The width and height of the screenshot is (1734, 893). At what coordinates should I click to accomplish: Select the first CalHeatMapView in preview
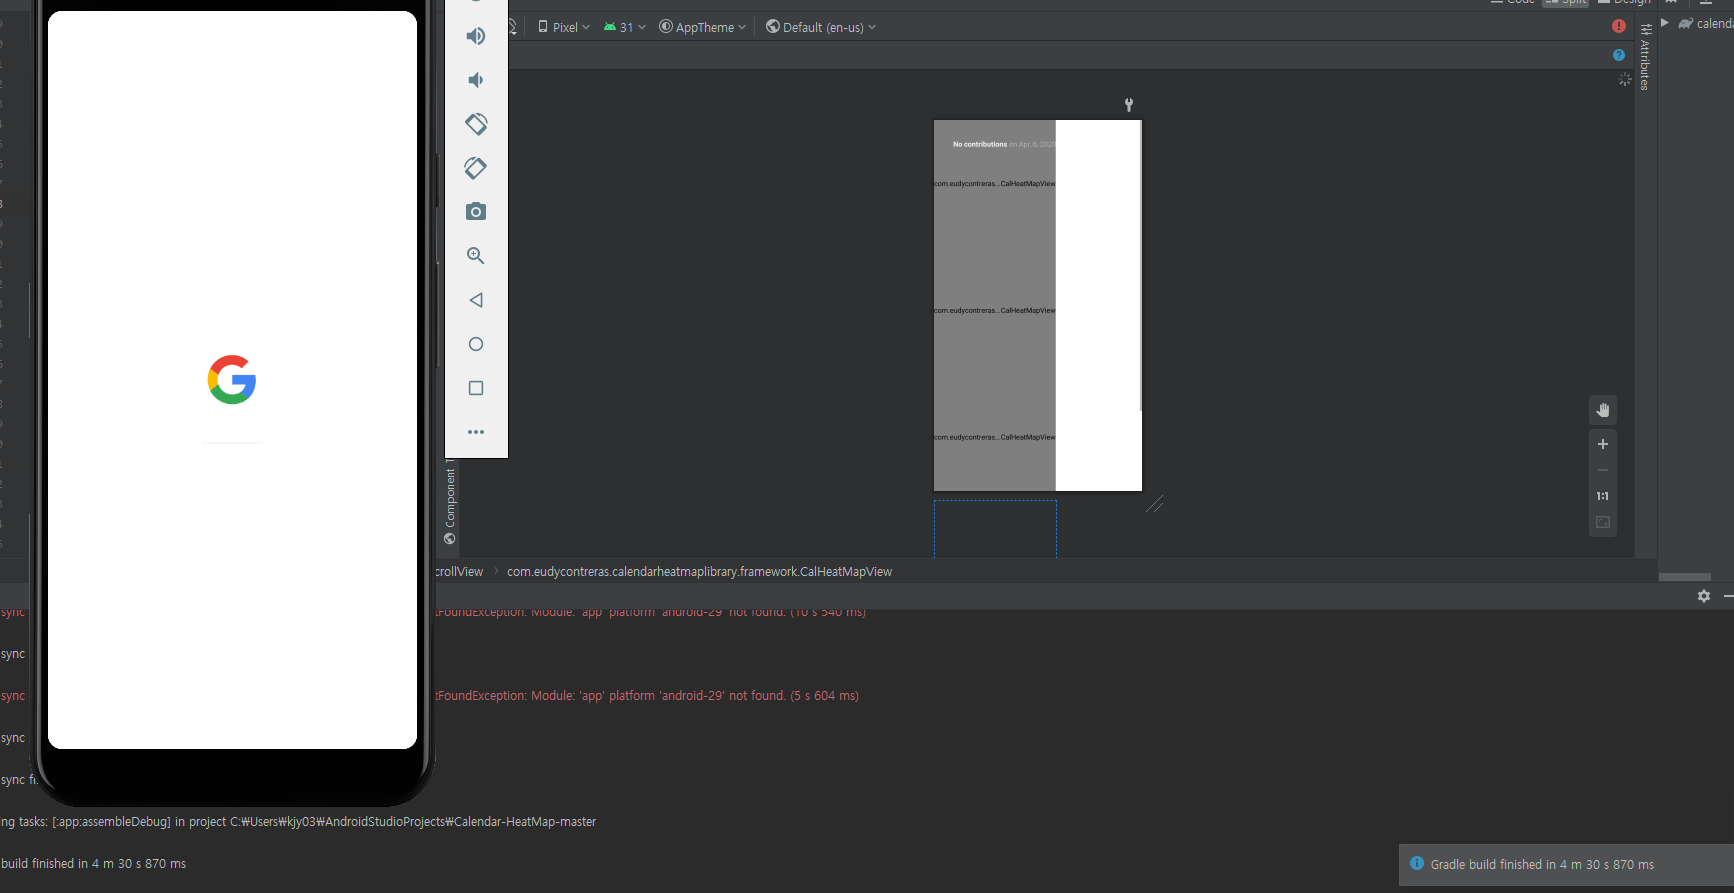994,184
